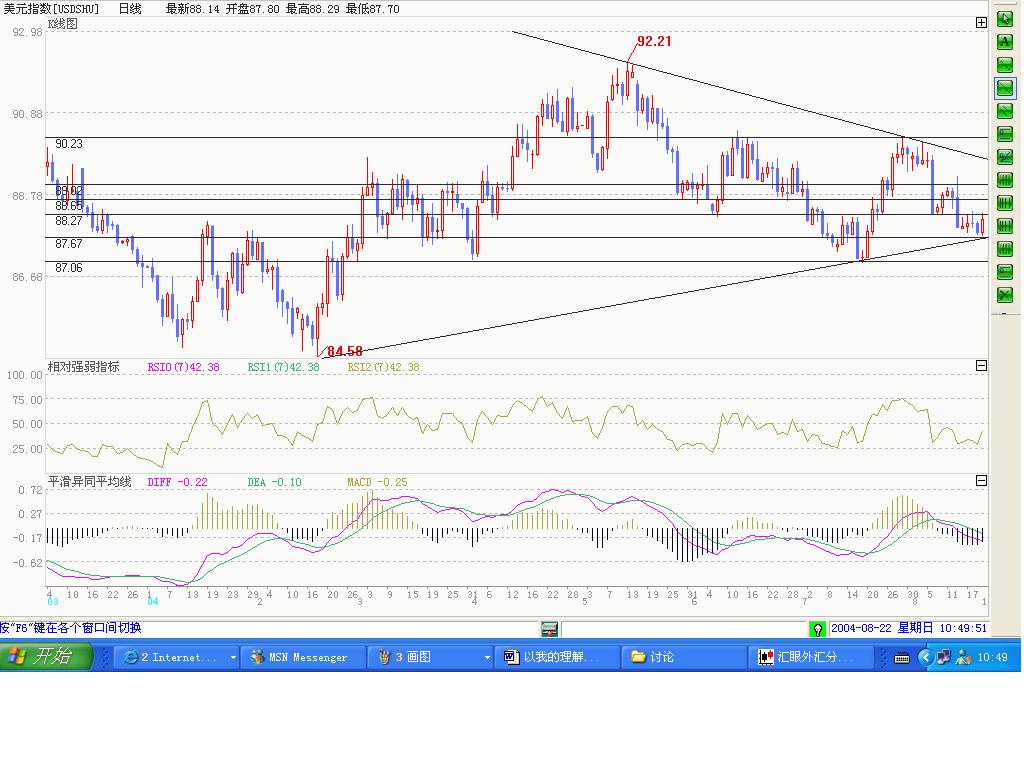
Task: Click the status bar input field
Action: tap(684, 629)
